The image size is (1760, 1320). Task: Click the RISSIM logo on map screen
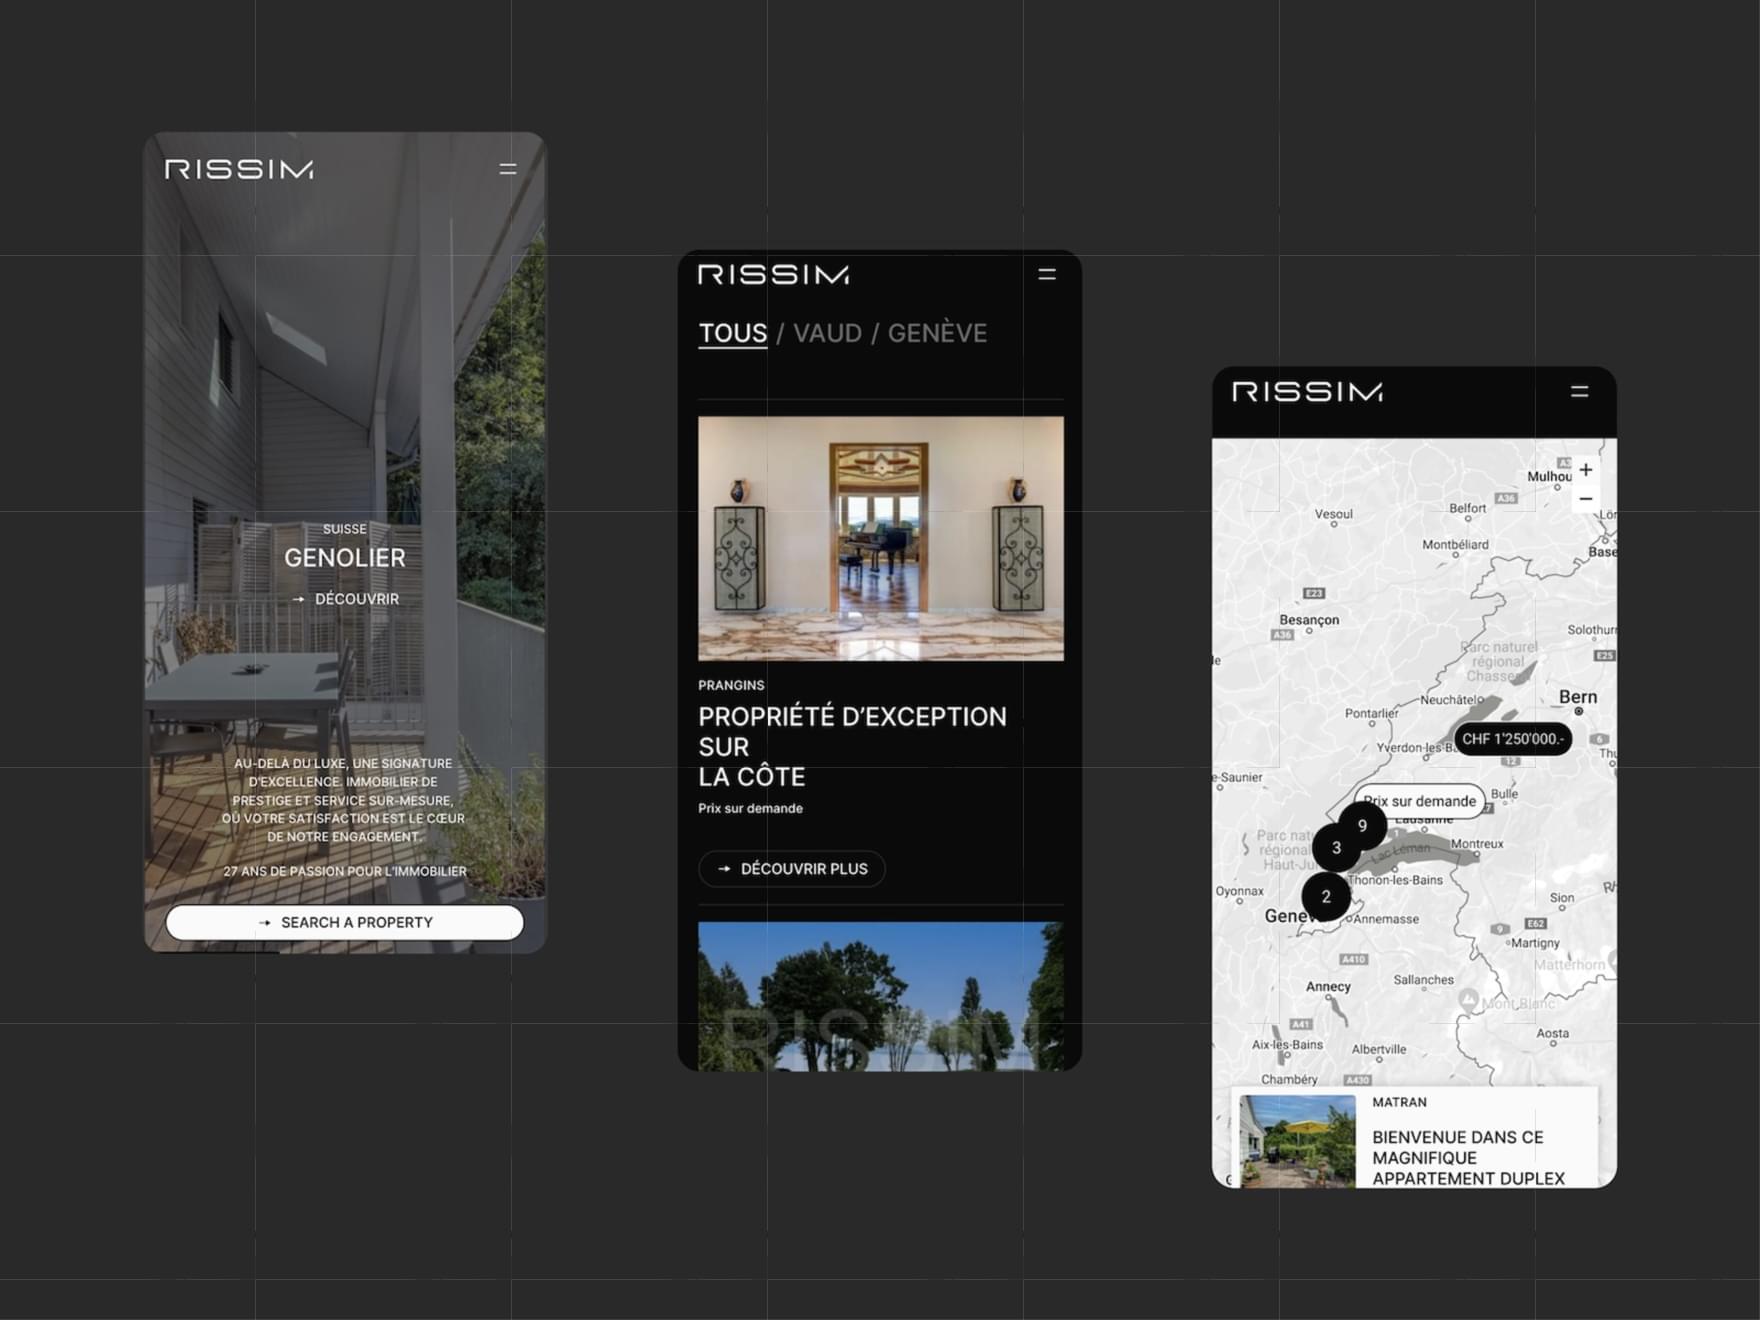[x=1307, y=392]
